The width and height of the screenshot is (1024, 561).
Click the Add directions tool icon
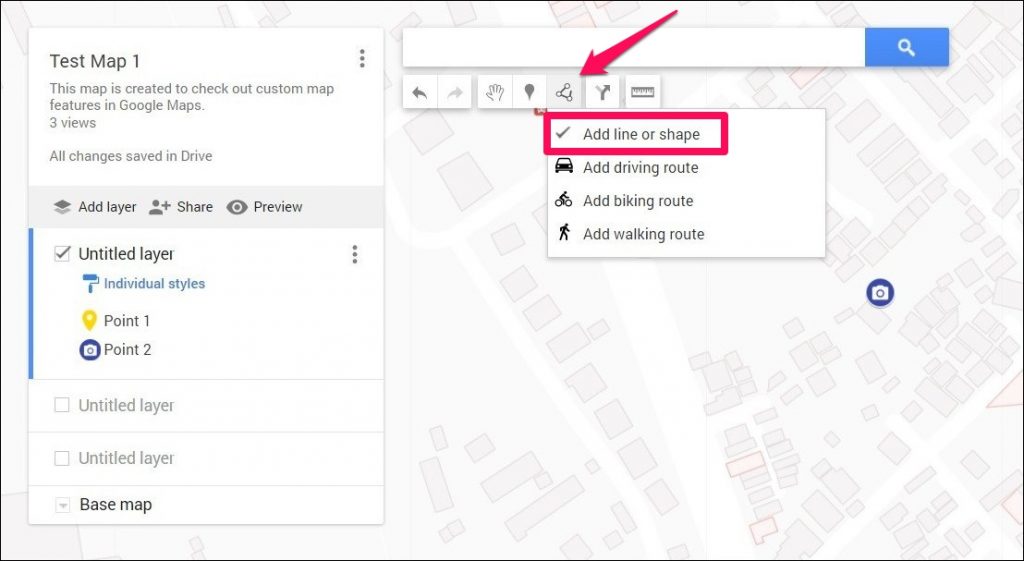coord(601,93)
